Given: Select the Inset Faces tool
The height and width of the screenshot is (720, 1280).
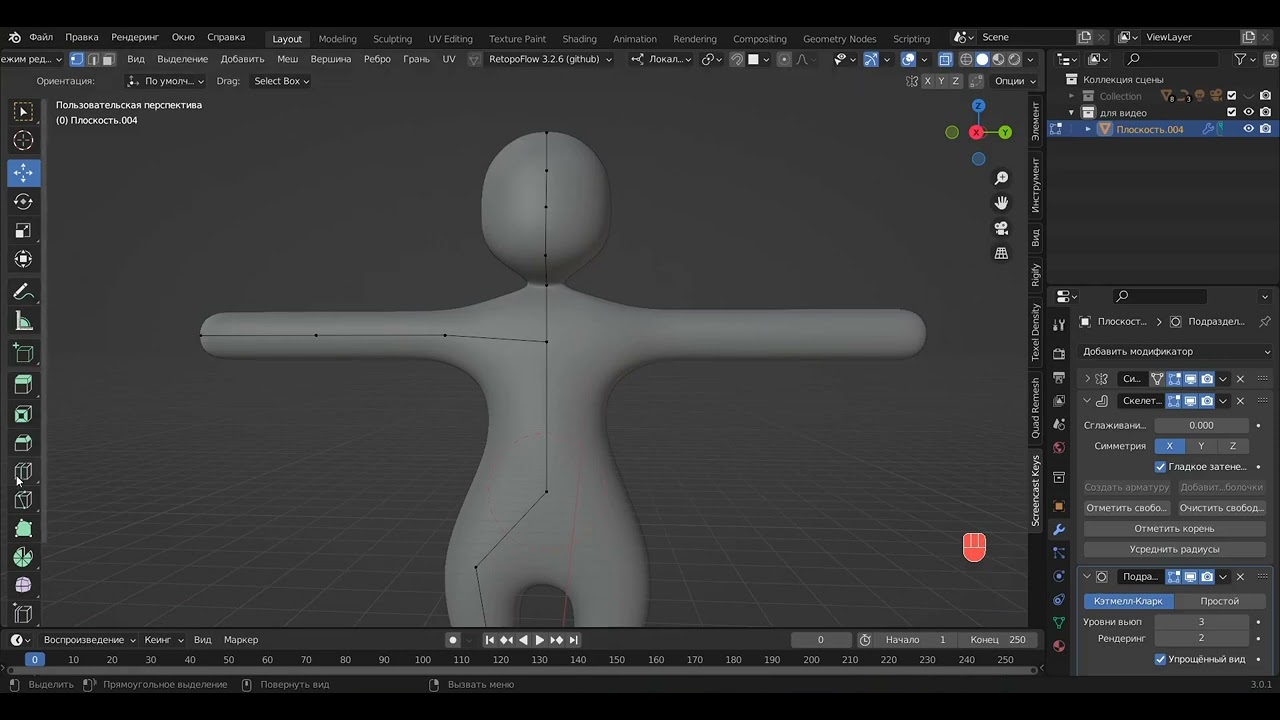Looking at the screenshot, I should point(23,414).
